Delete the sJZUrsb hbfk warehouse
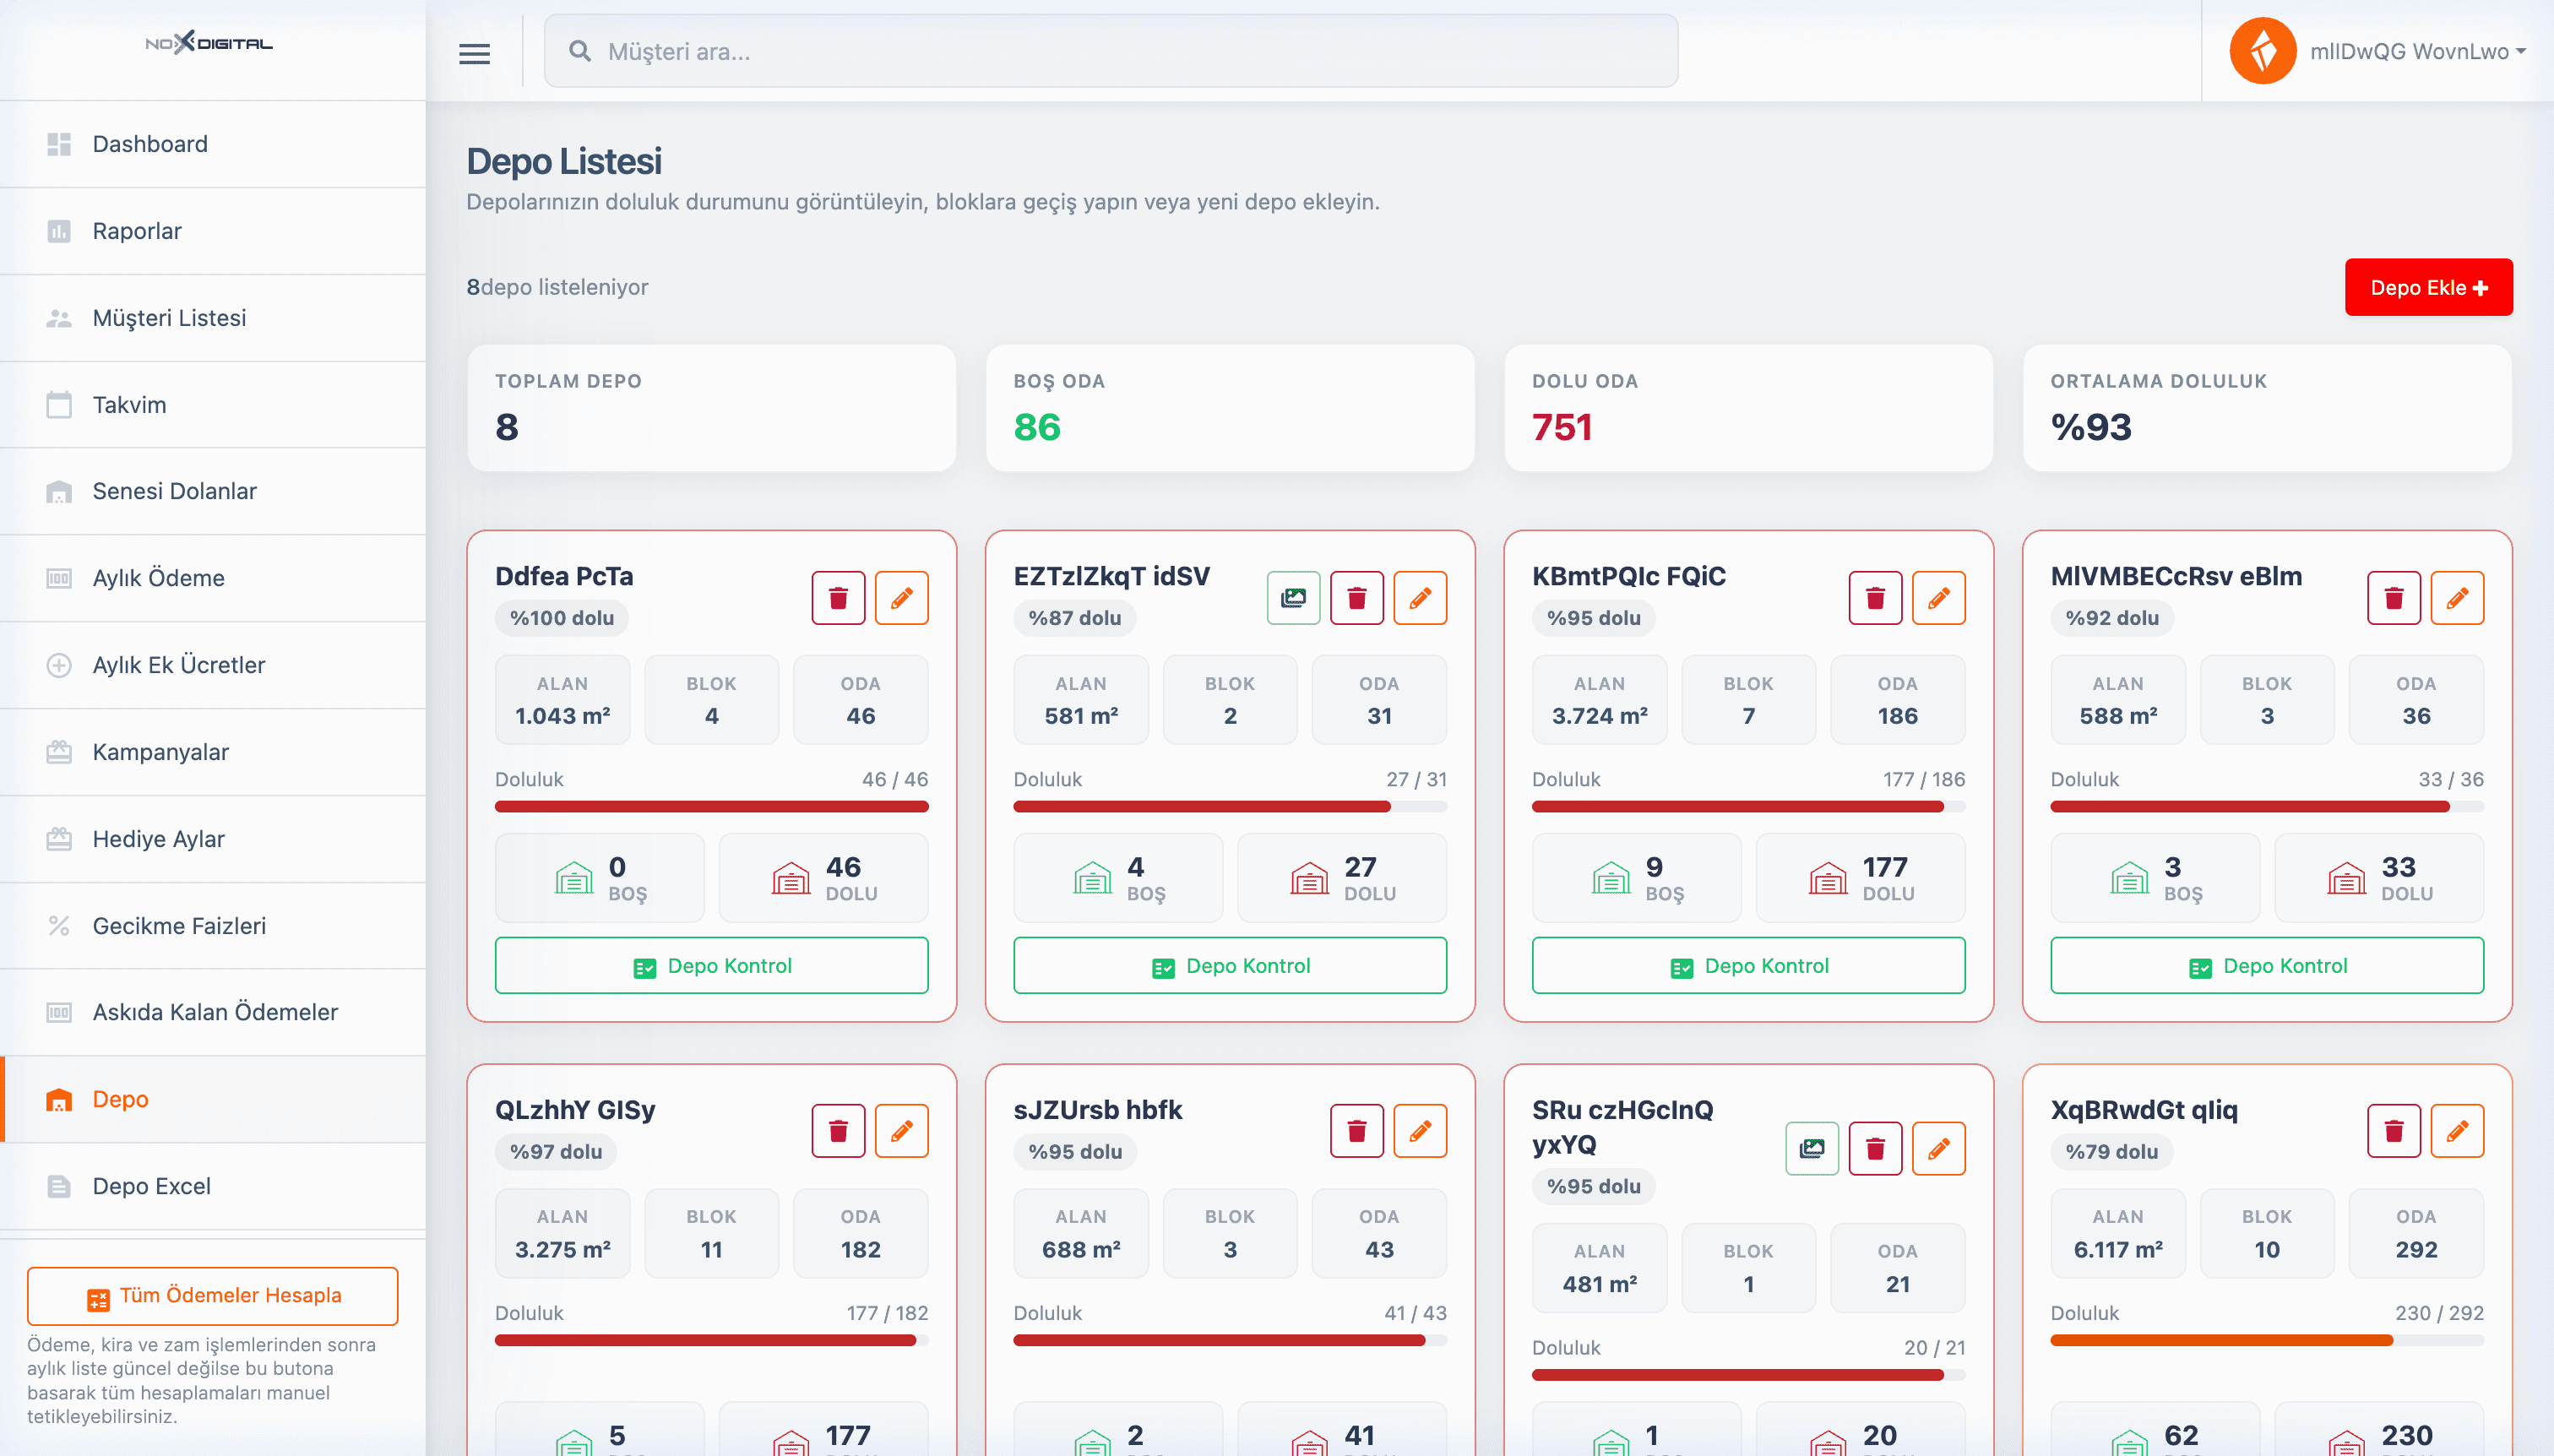2554x1456 pixels. tap(1357, 1131)
